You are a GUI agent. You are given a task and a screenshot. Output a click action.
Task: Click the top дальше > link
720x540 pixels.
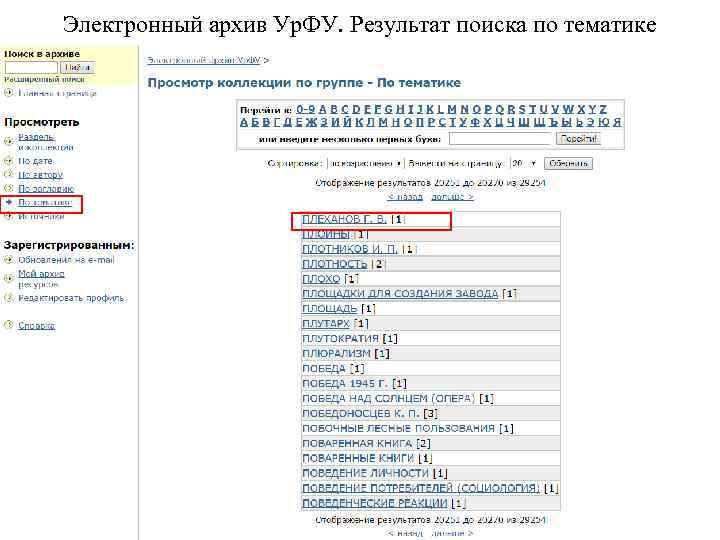[x=452, y=197]
